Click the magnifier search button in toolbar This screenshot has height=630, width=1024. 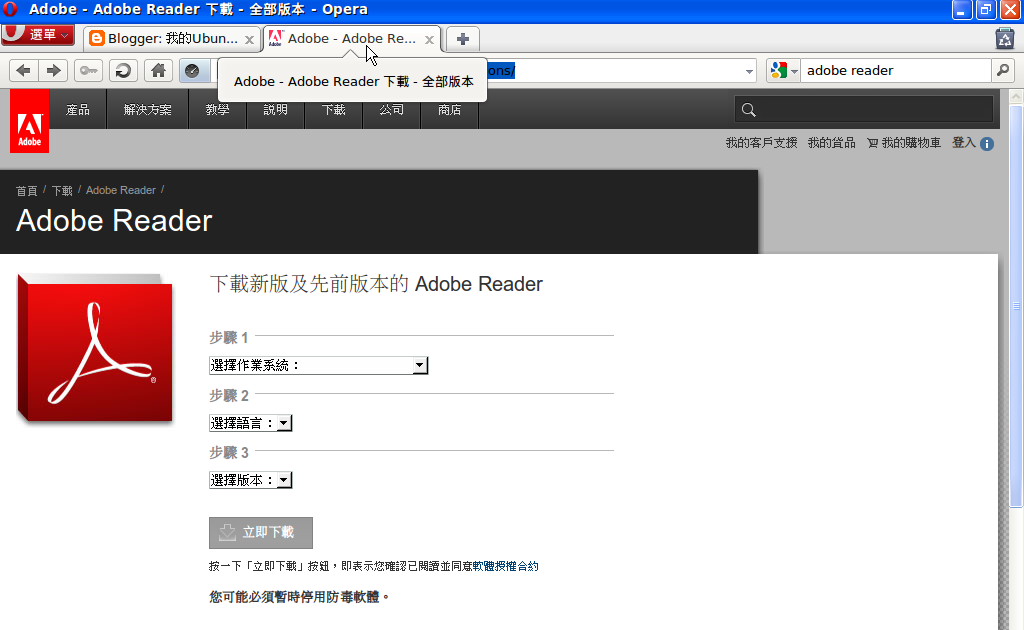(x=1003, y=71)
